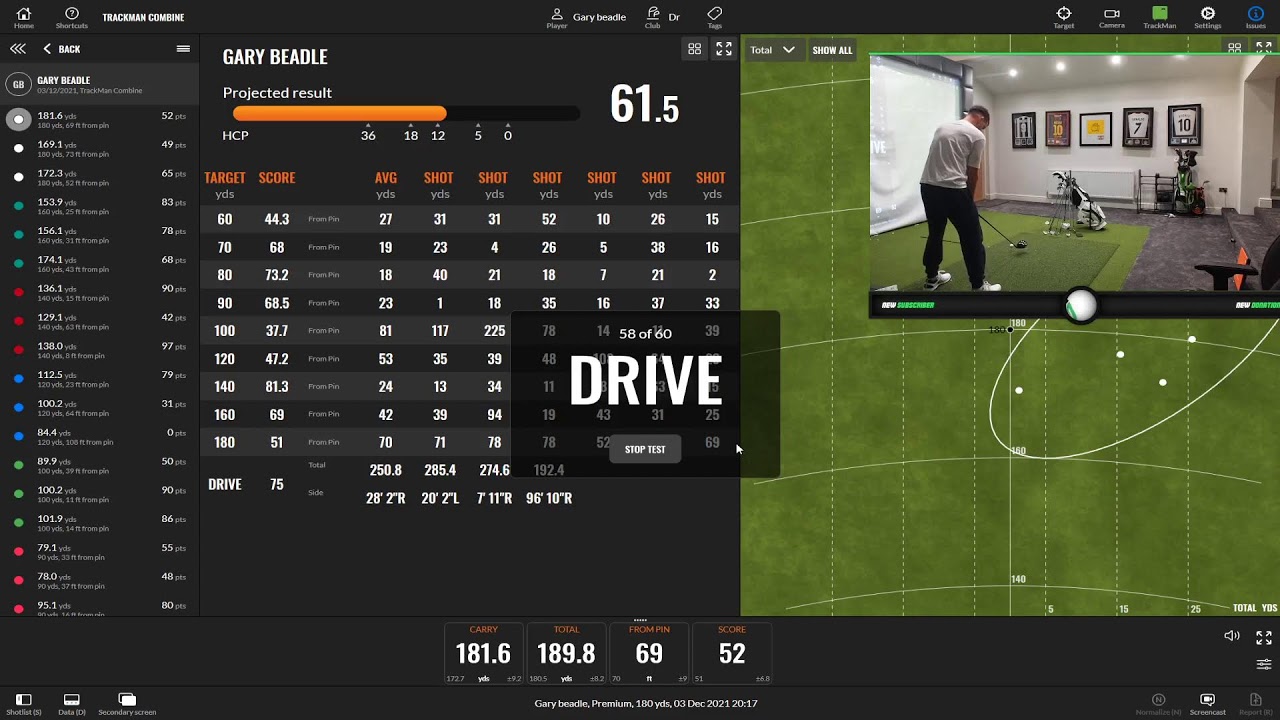The image size is (1280, 720).
Task: Click the Projected result handicap bar
Action: 406,114
